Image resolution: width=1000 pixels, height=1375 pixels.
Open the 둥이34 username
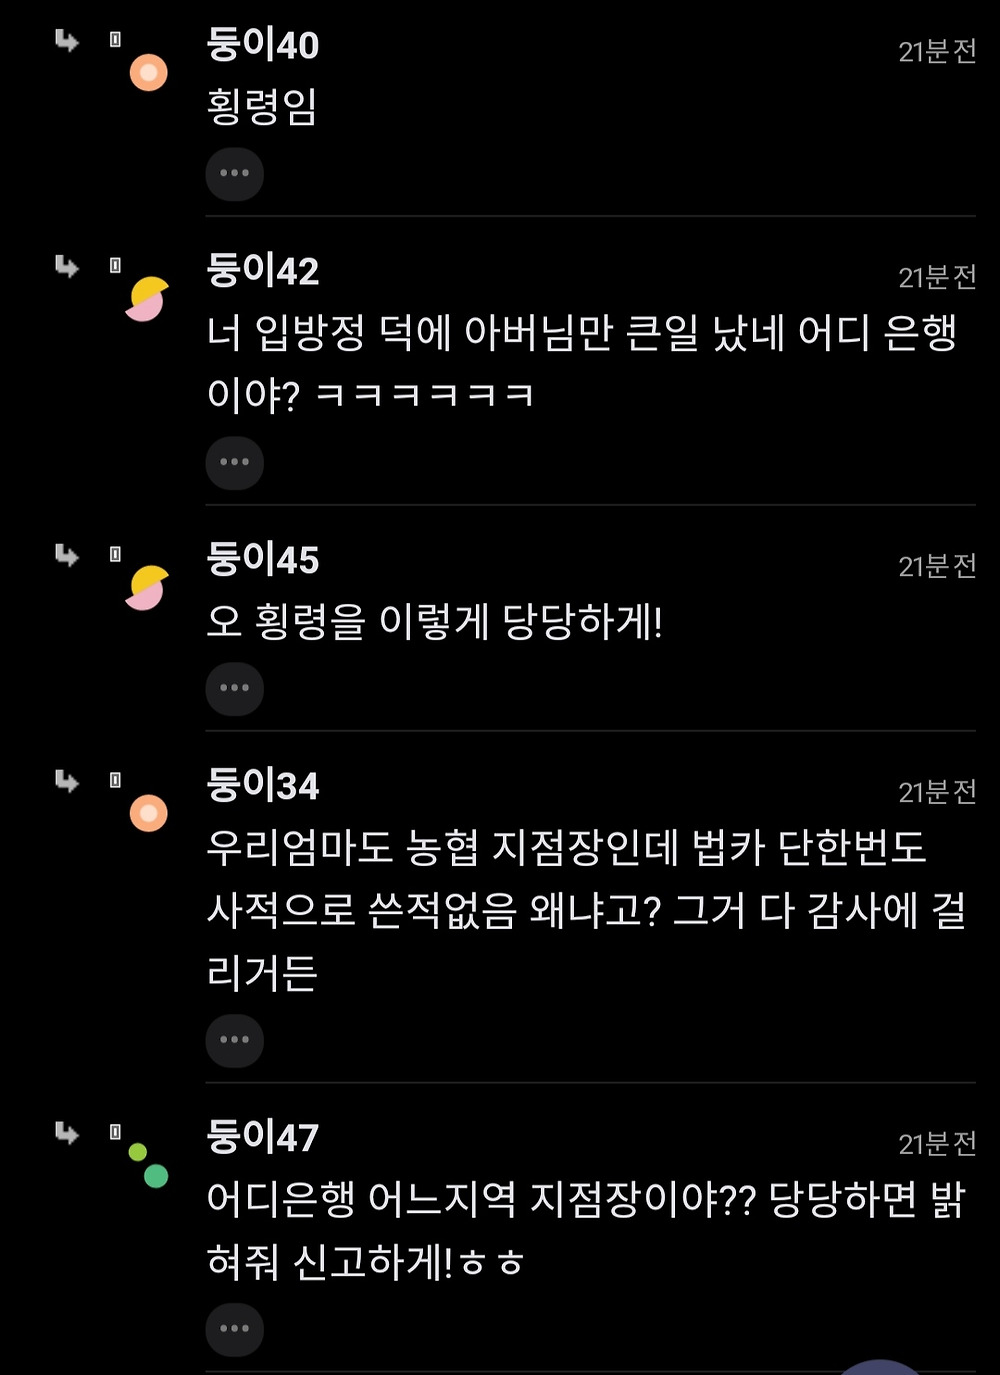(263, 784)
